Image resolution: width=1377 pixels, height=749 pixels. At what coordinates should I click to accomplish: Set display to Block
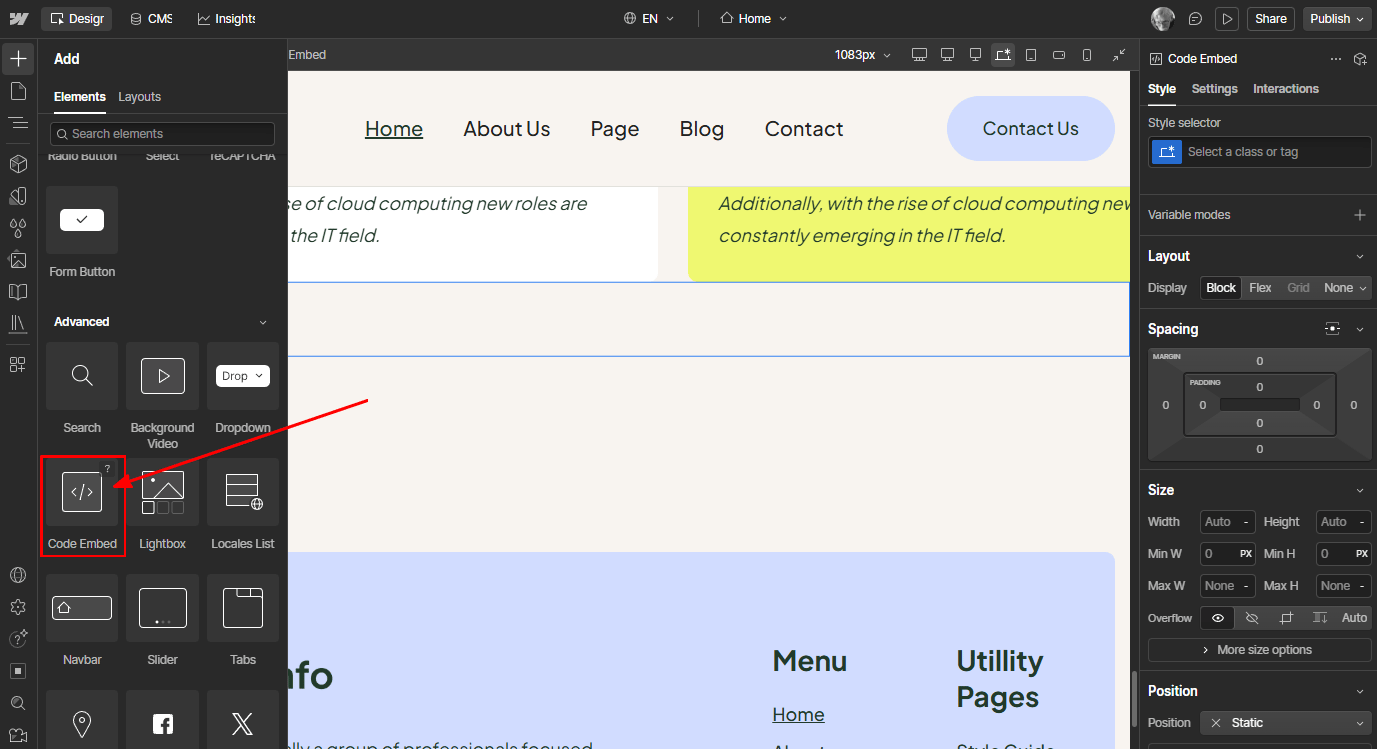1221,288
